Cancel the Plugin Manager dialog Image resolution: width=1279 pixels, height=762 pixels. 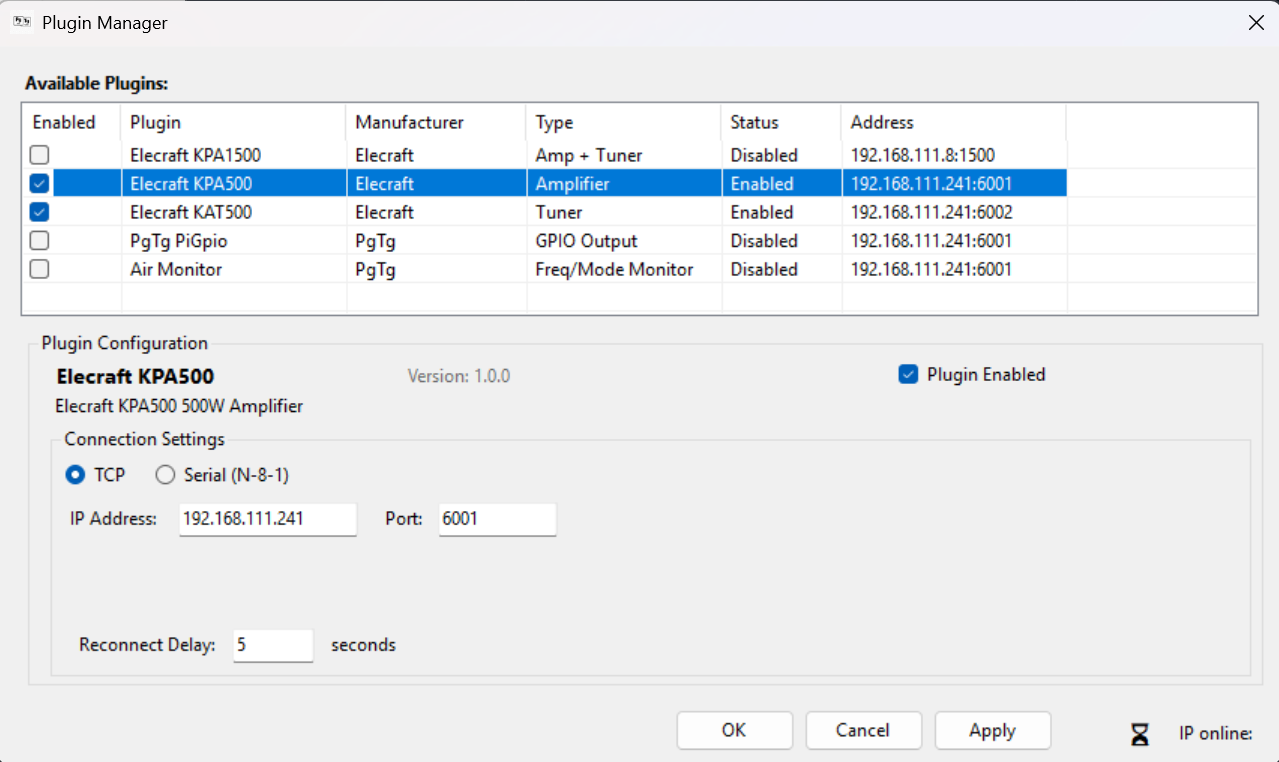point(863,730)
